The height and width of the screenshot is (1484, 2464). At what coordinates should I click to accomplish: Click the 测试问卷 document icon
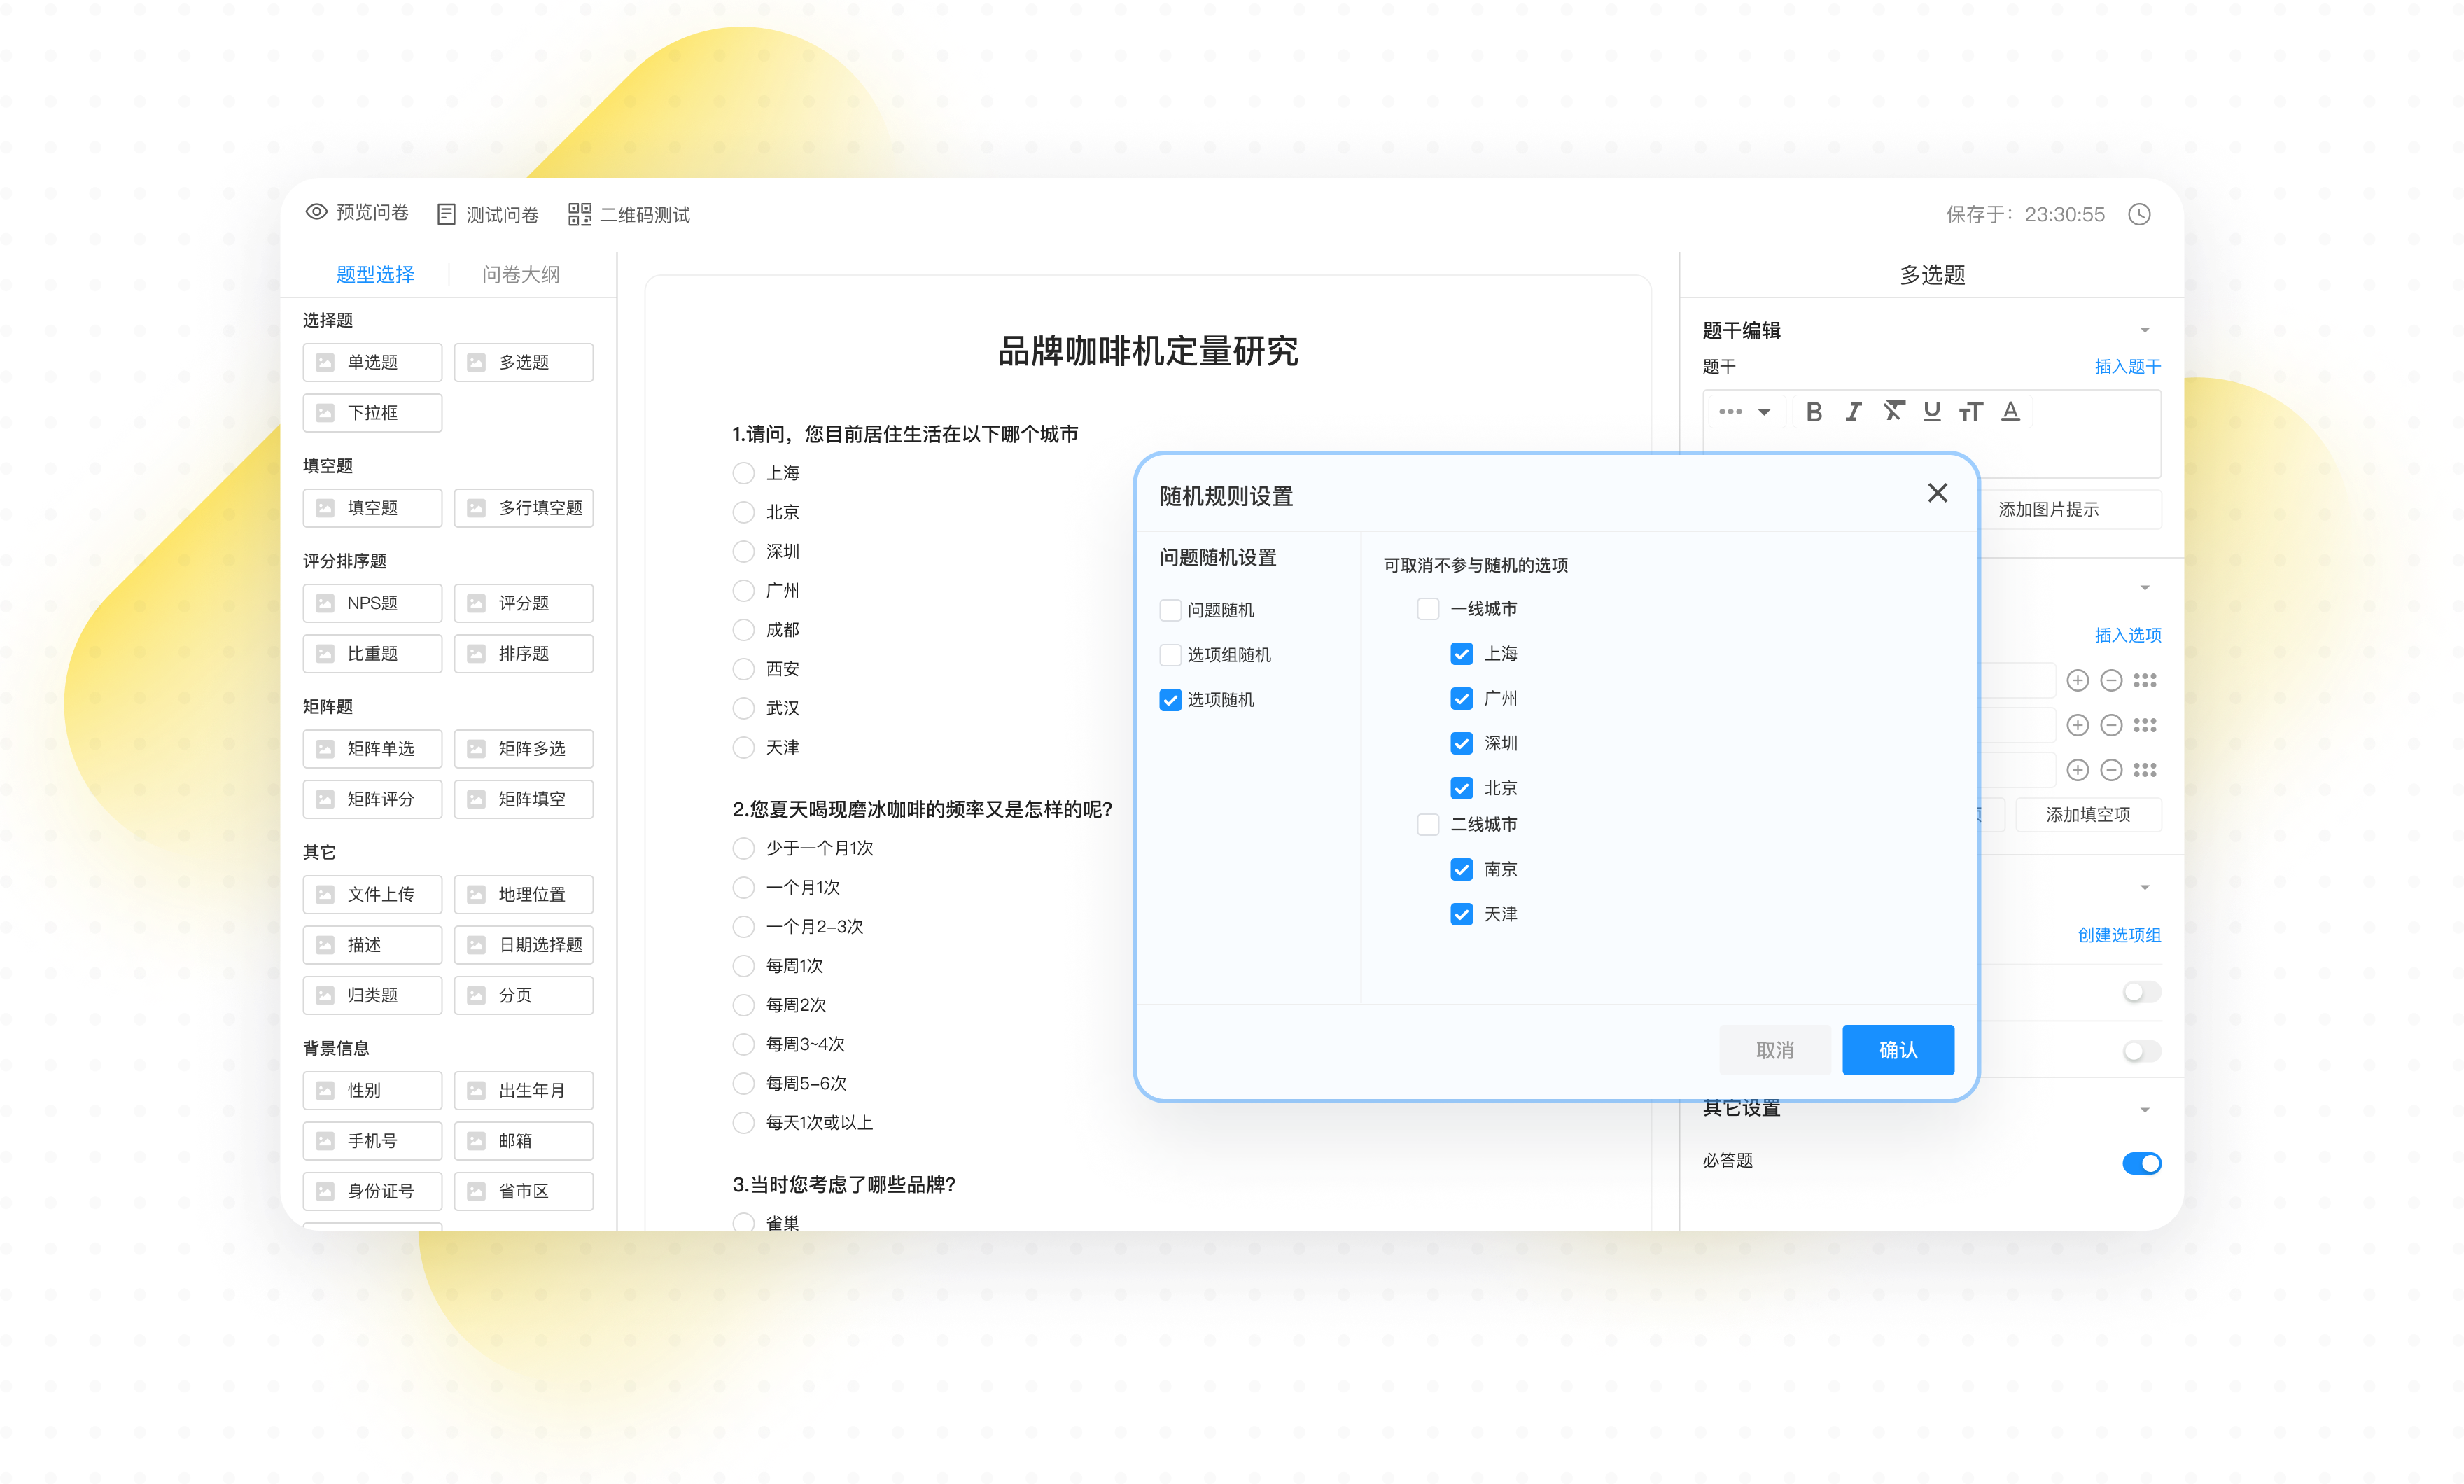point(447,214)
